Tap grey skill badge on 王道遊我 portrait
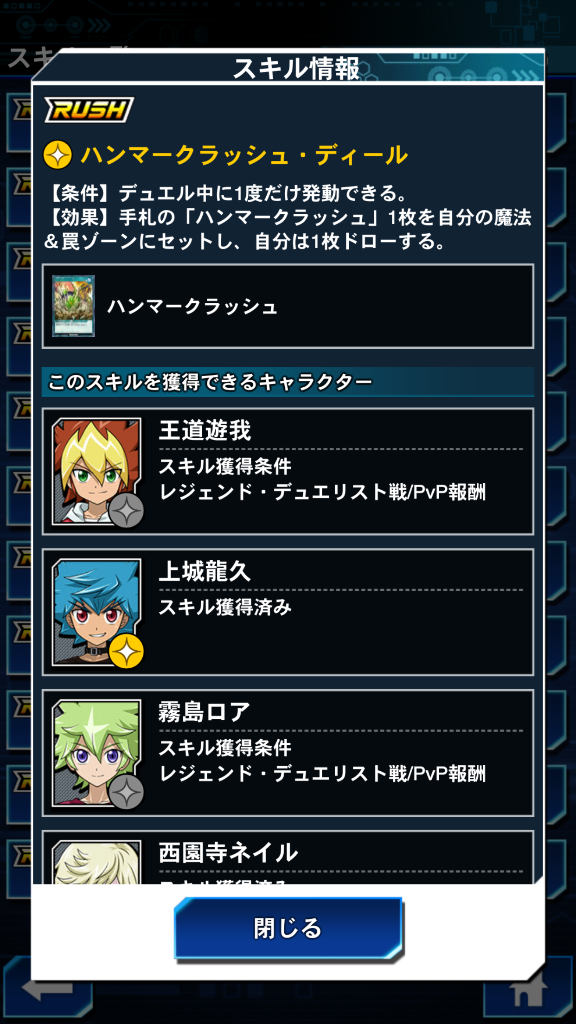The height and width of the screenshot is (1024, 576). click(x=125, y=509)
